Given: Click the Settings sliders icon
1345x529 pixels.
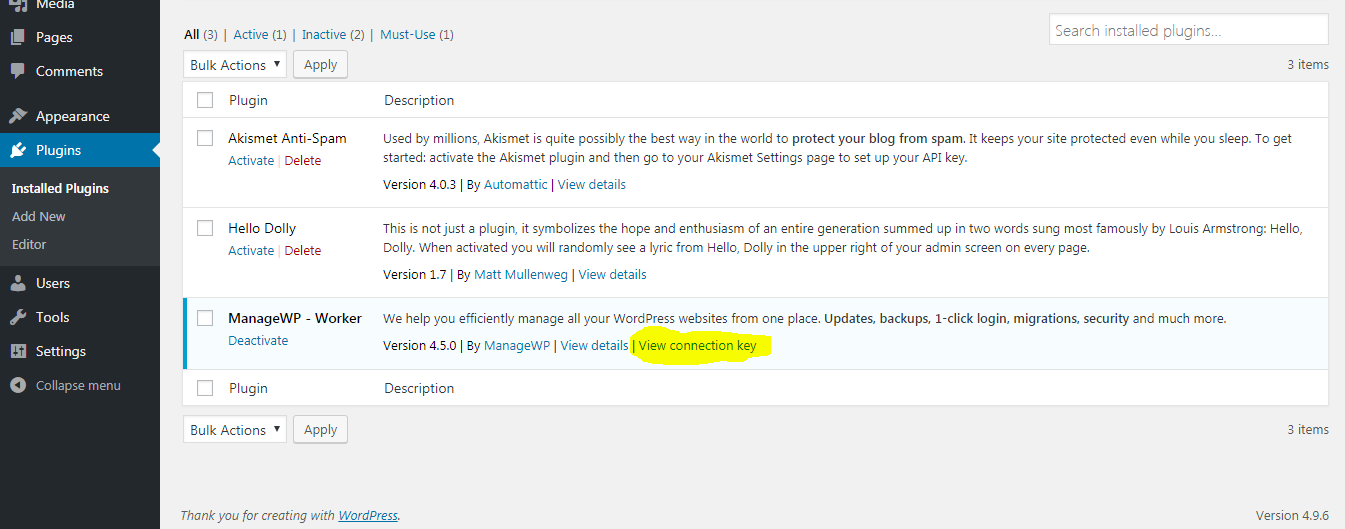Looking at the screenshot, I should (x=18, y=352).
